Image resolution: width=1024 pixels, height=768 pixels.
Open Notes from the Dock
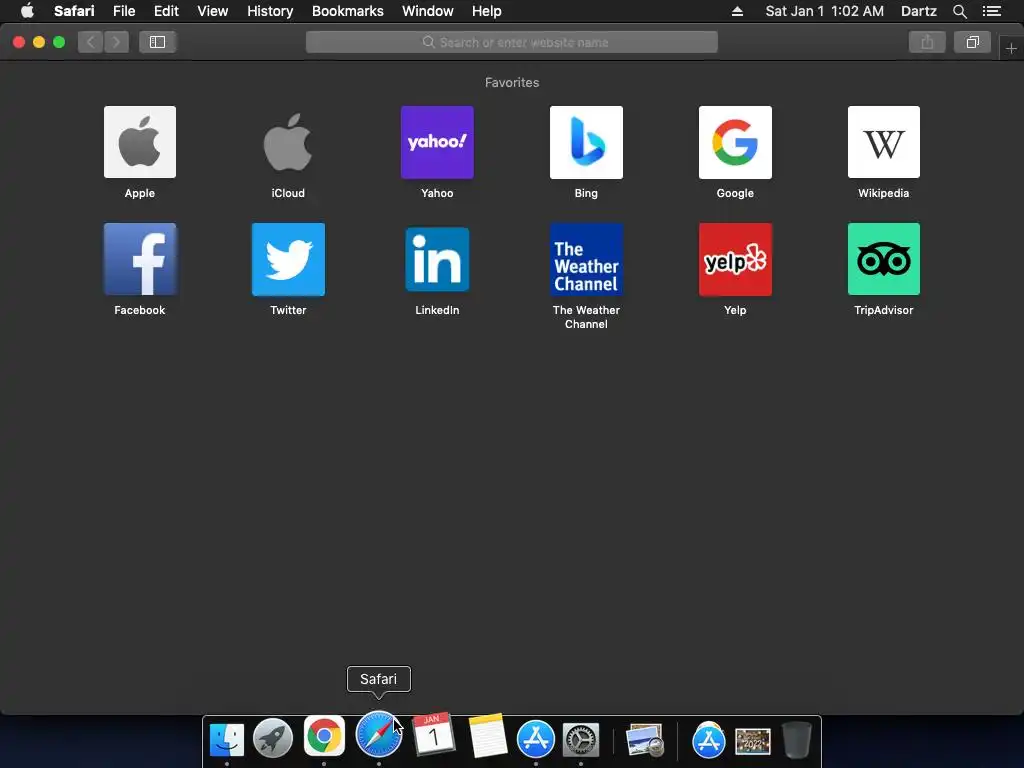[x=487, y=736]
